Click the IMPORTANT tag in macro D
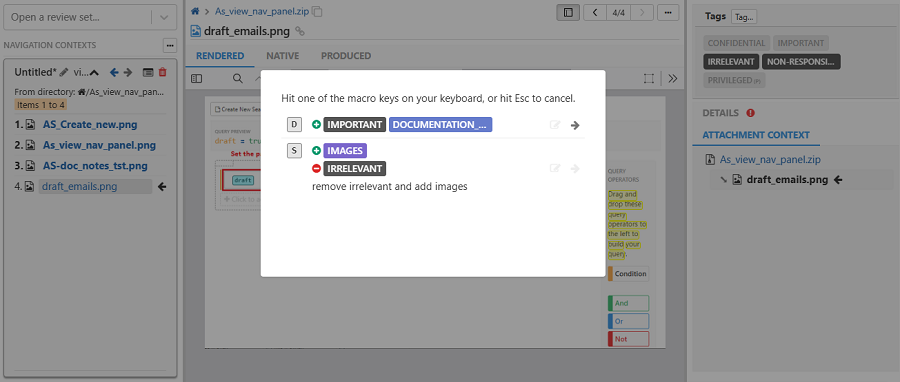This screenshot has height=382, width=900. 355,124
